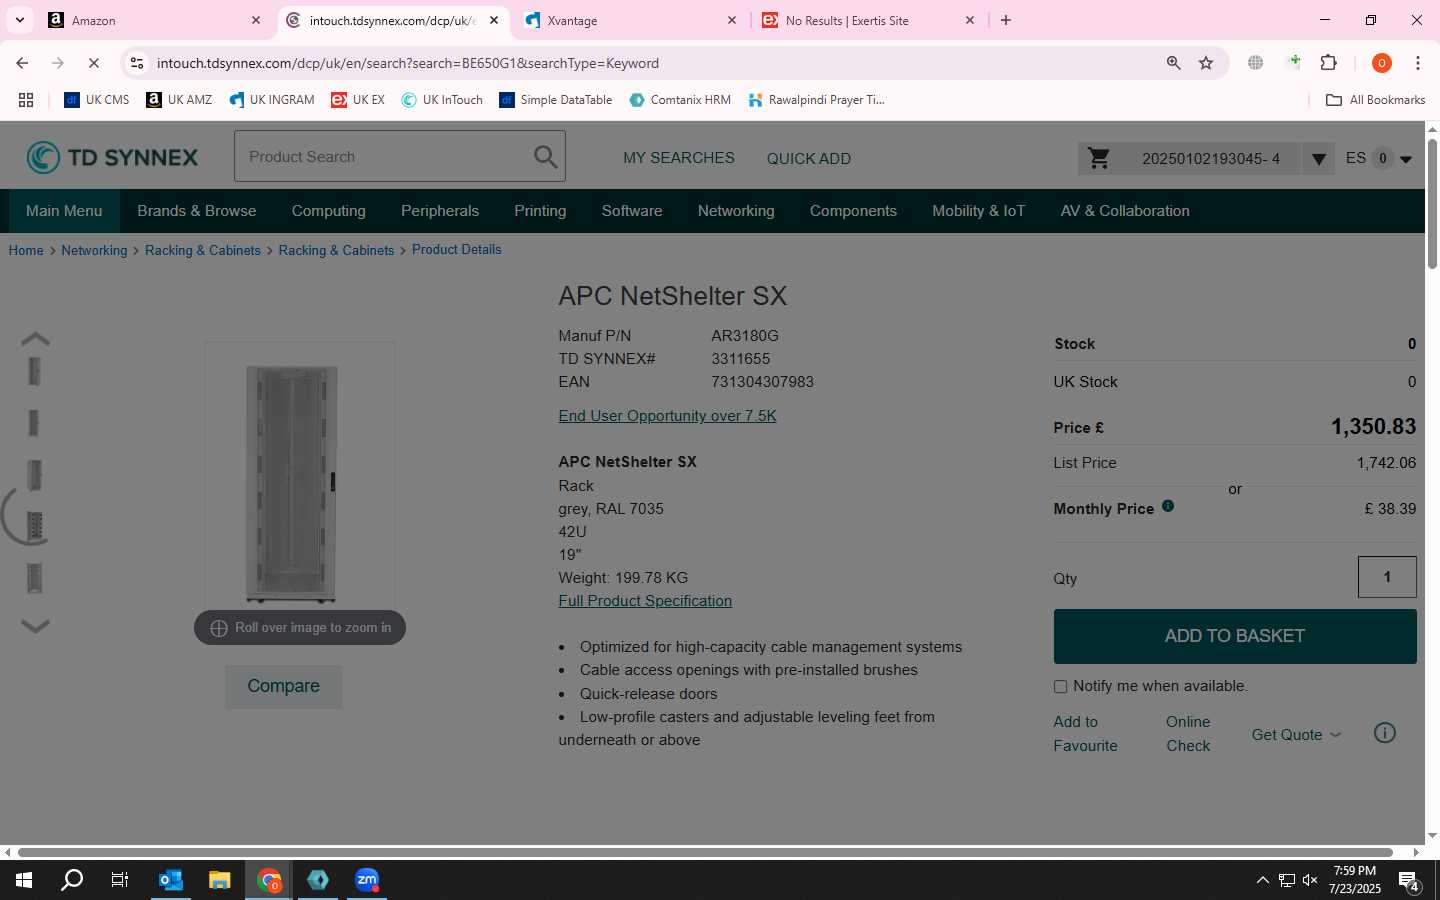Open the browser Extensions puzzle icon
Screen dimensions: 1440x900
tap(1328, 63)
